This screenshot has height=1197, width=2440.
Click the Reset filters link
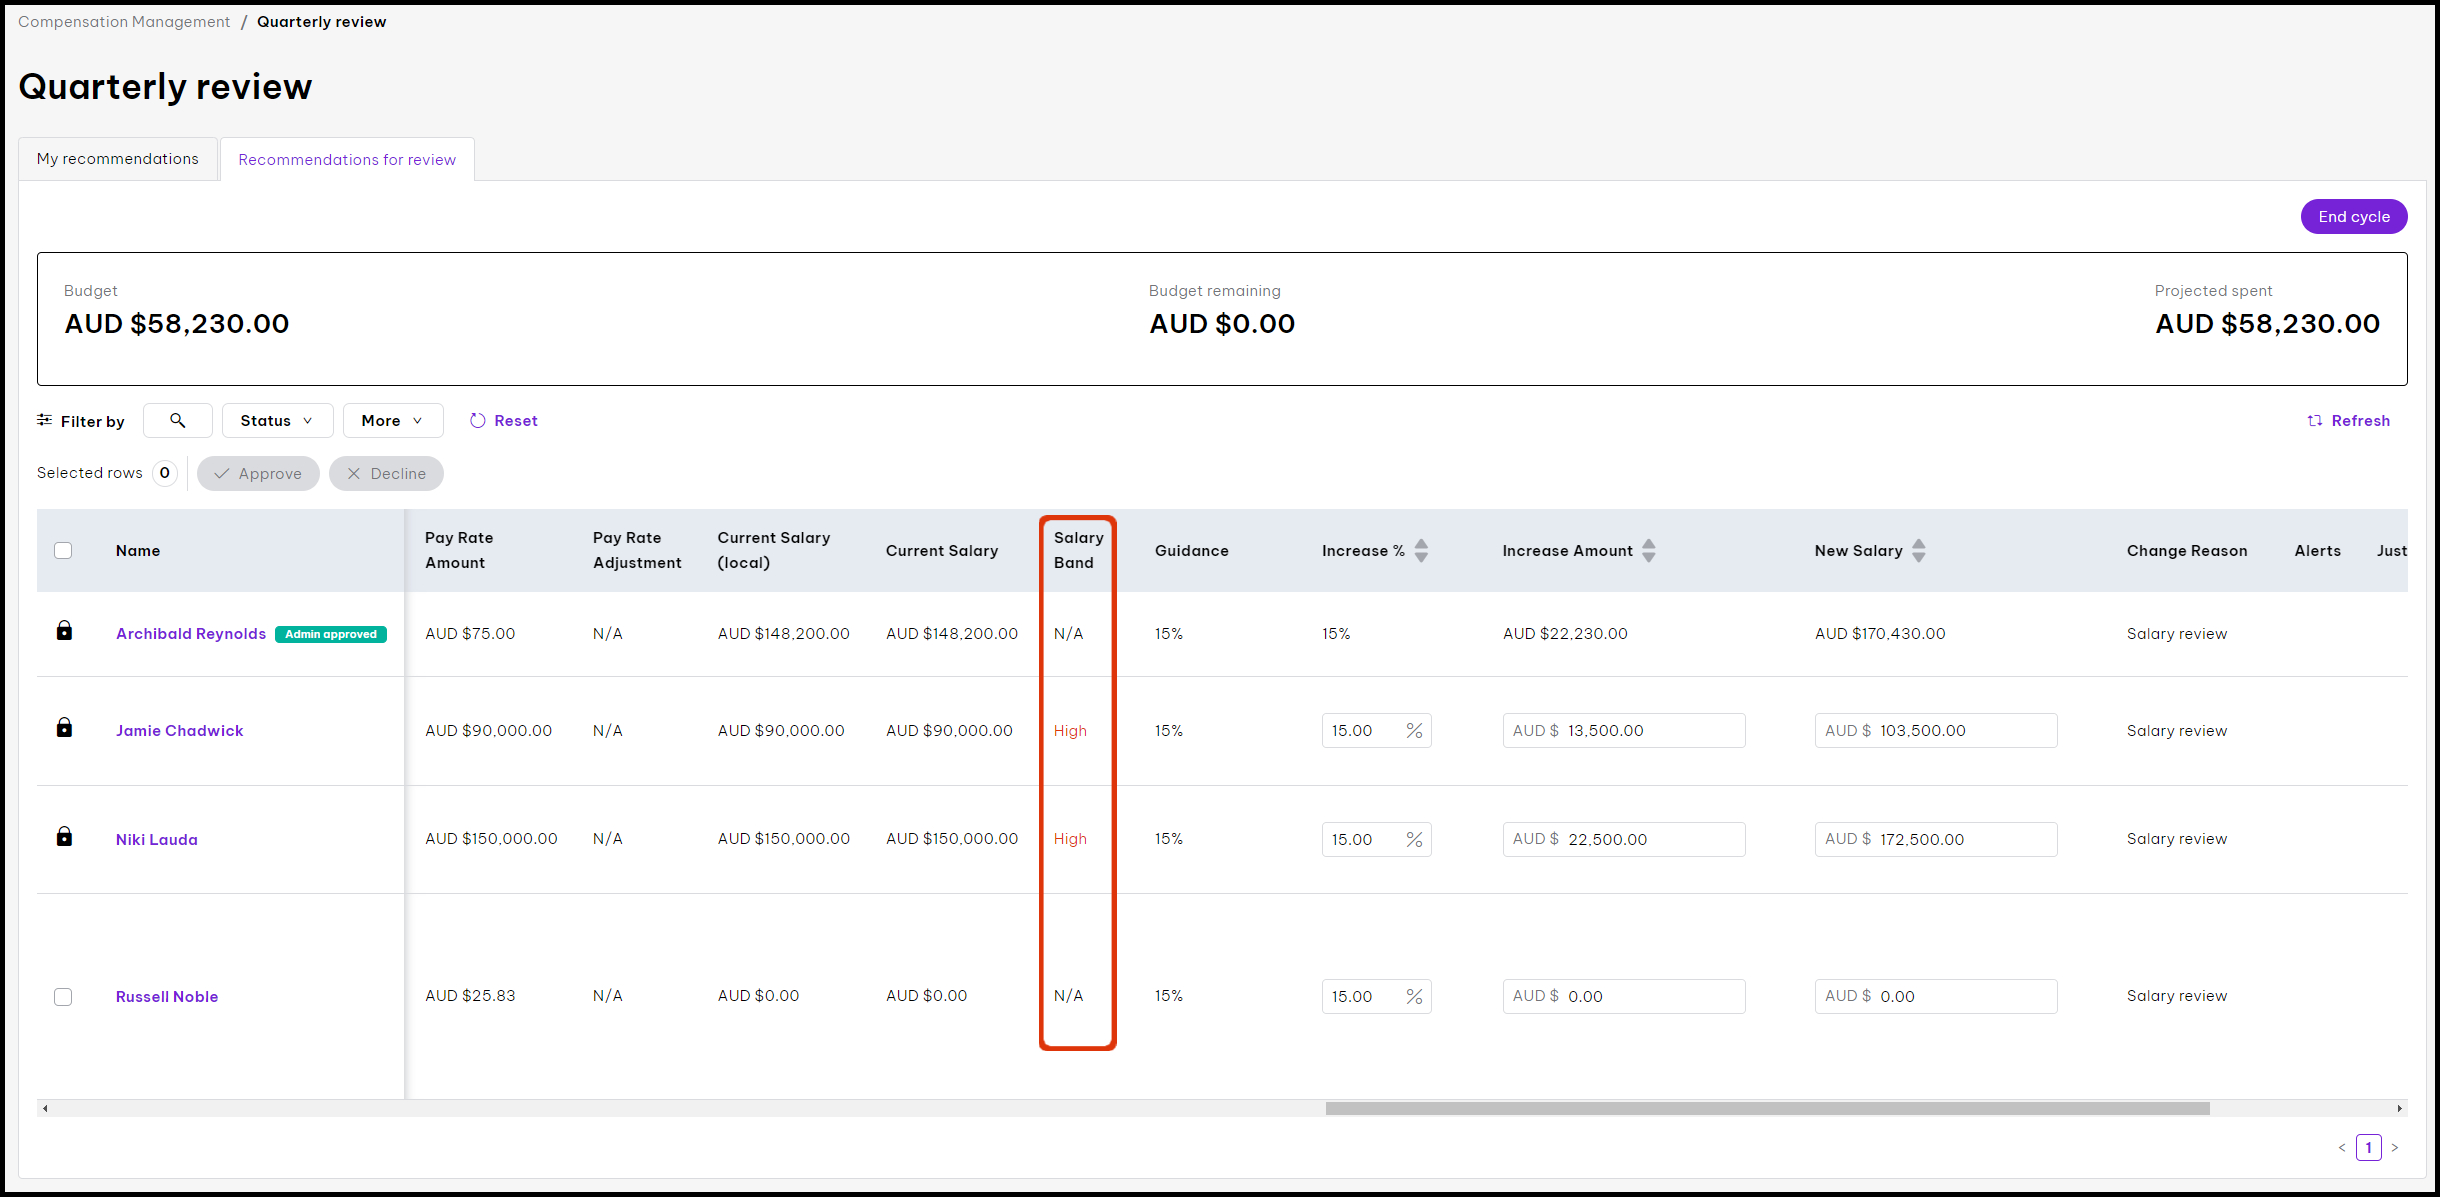[504, 421]
